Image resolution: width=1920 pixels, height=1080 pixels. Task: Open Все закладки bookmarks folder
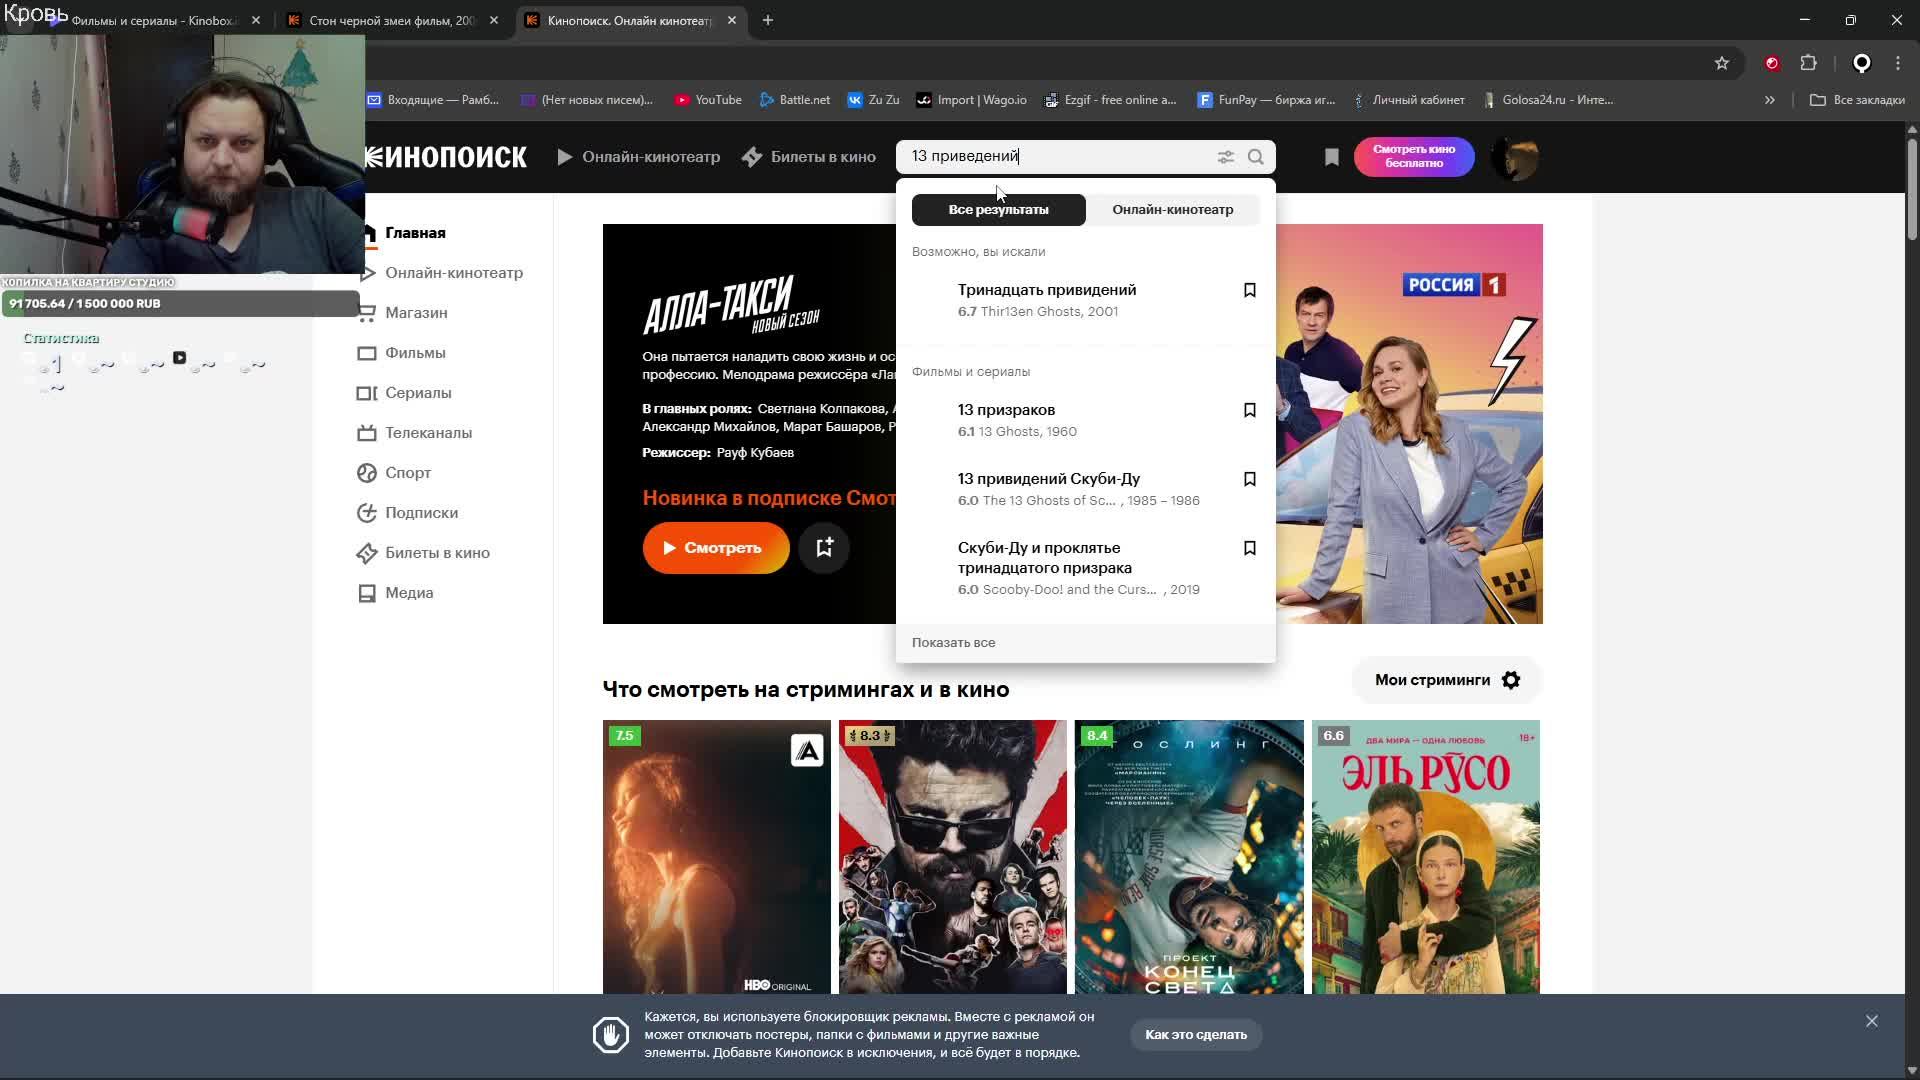pyautogui.click(x=1857, y=100)
